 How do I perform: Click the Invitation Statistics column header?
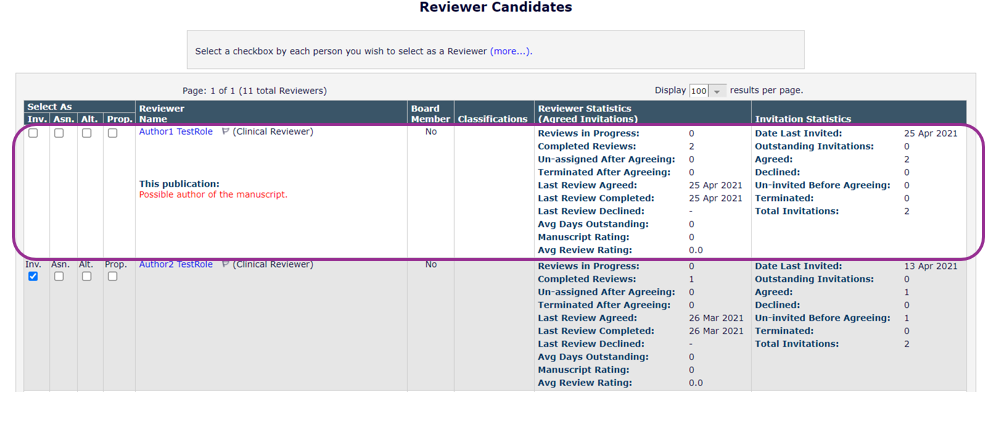tap(803, 119)
